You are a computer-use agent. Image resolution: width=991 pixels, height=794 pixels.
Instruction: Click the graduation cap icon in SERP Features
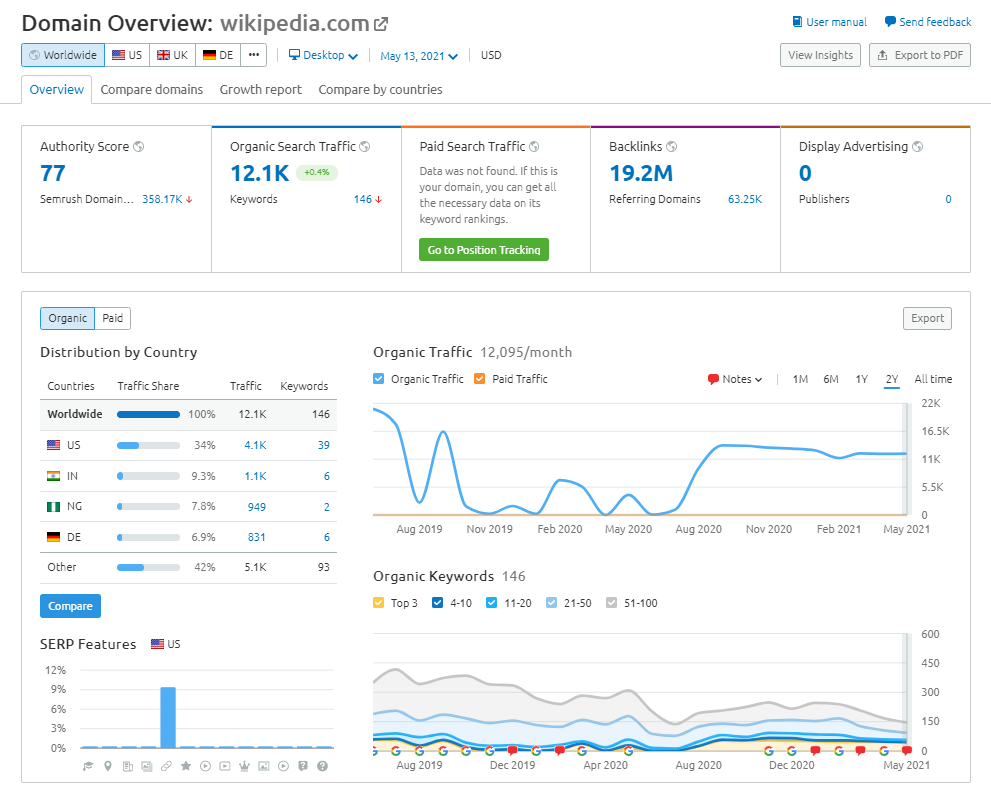(x=88, y=766)
